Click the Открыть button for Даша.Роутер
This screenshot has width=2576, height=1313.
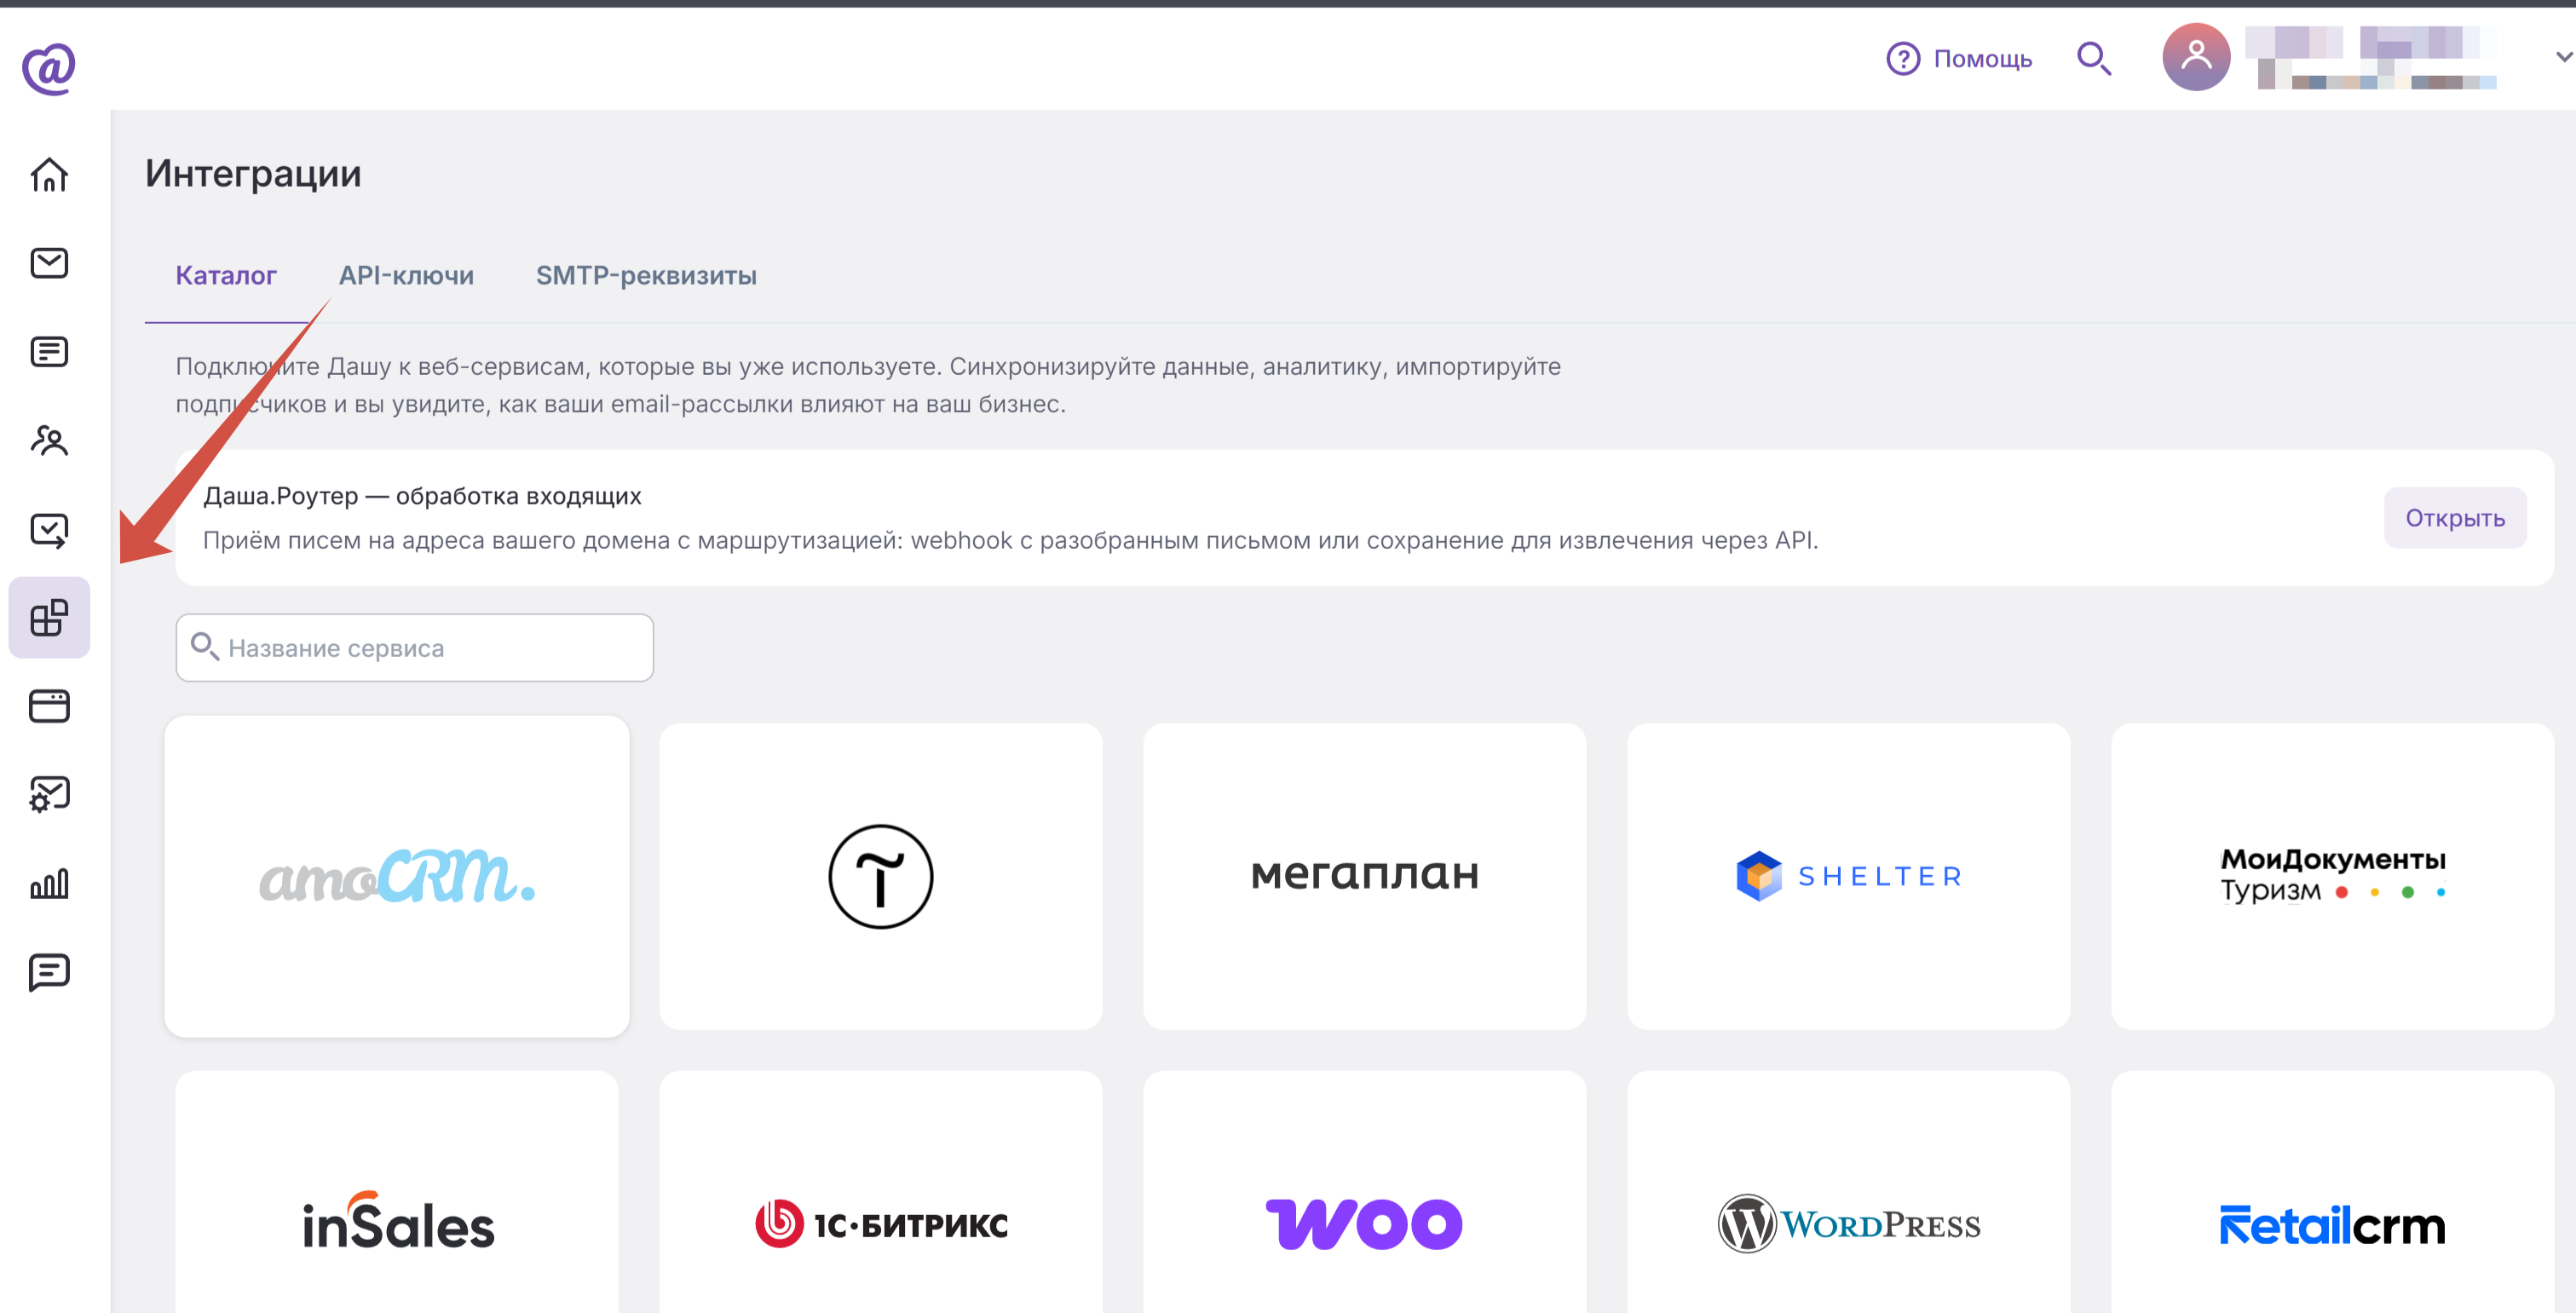(x=2455, y=518)
